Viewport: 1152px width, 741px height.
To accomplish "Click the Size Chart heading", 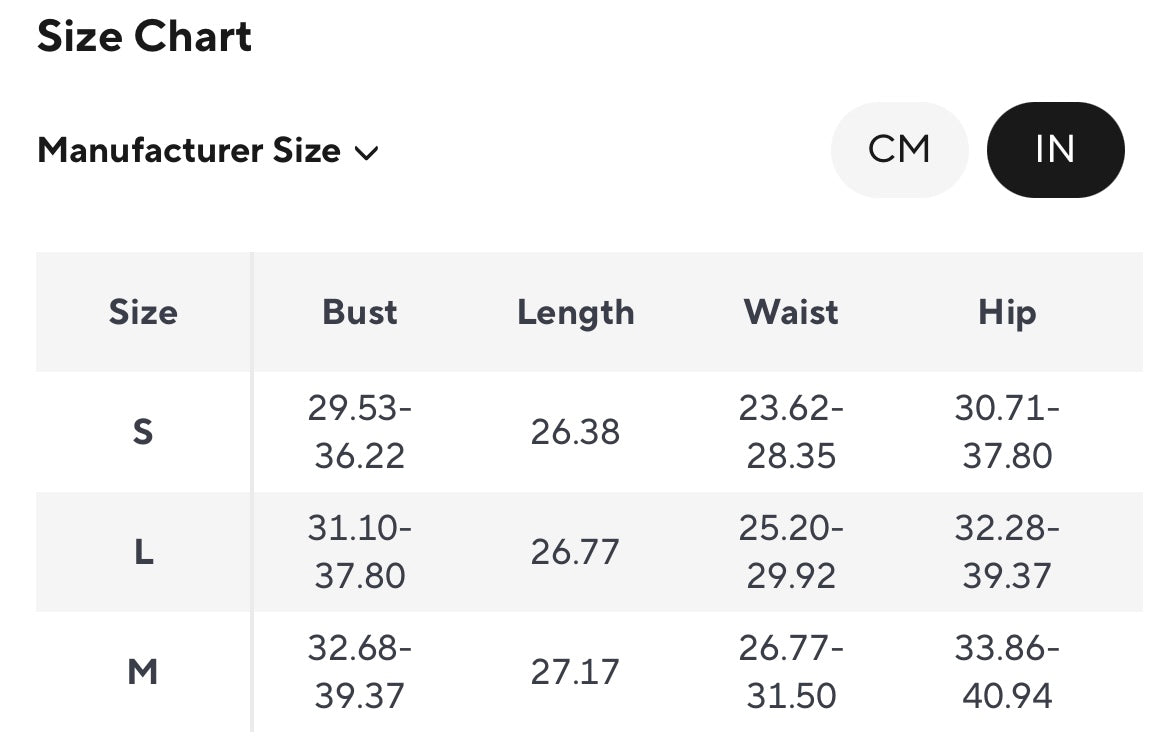I will (x=144, y=37).
